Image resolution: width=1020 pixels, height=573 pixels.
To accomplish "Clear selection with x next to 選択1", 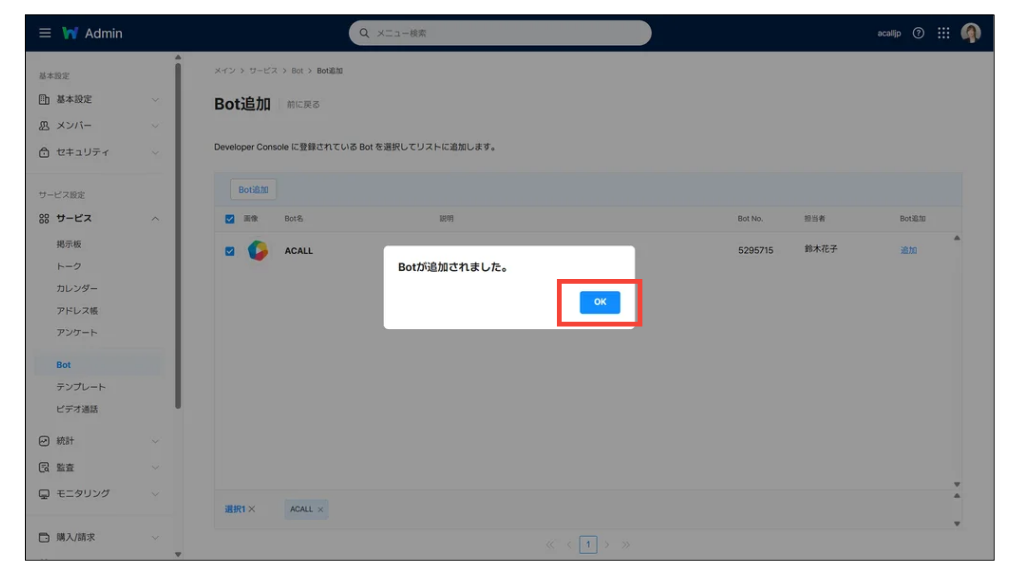I will click(x=252, y=509).
